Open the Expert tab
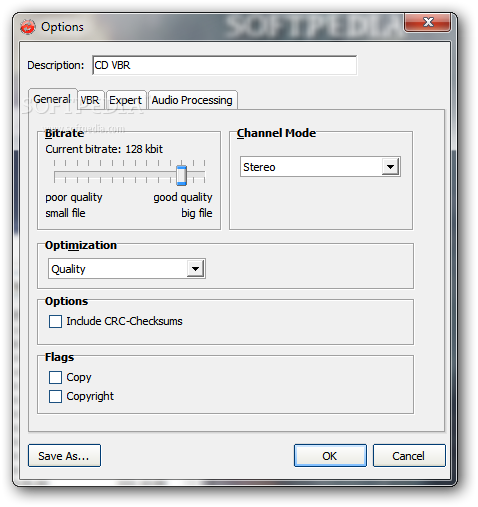Viewport: 478px width, 507px height. (125, 100)
